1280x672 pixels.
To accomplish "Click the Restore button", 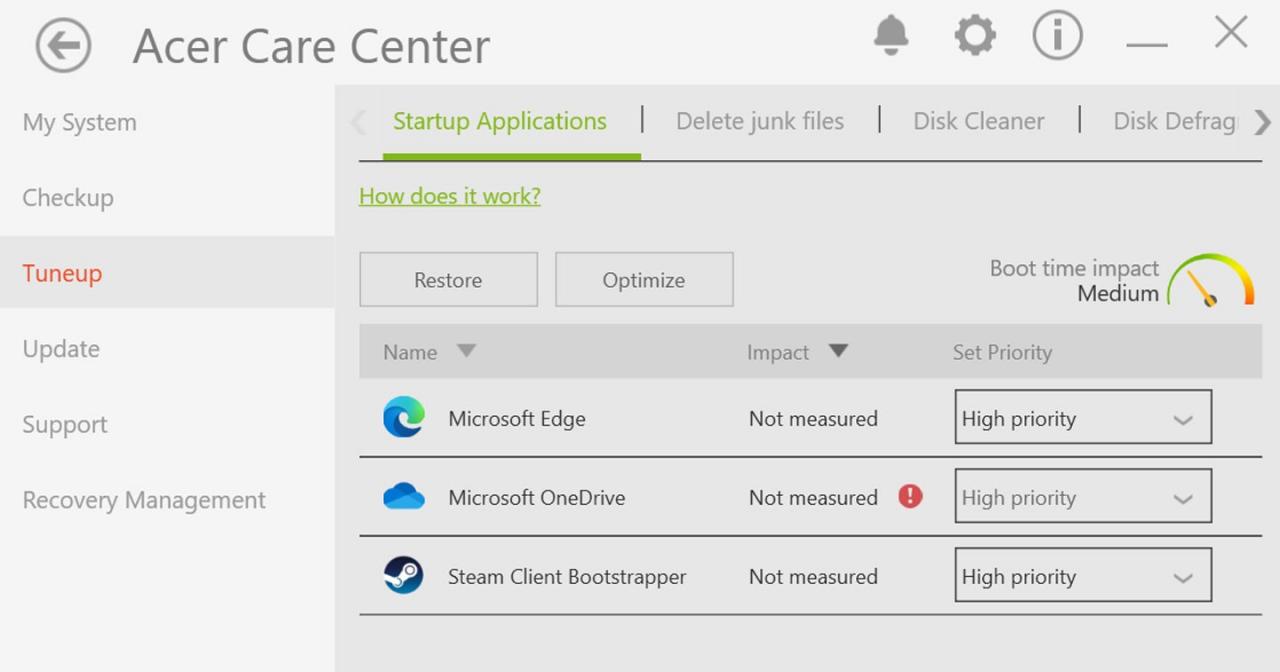I will [448, 279].
